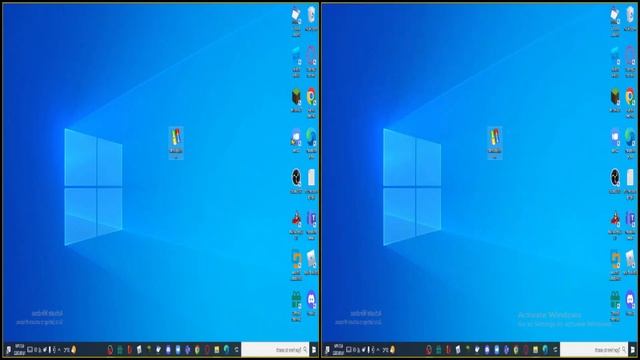Image resolution: width=640 pixels, height=360 pixels.
Task: Select the Microsoft Edge shortcut on left desktop
Action: pos(311,137)
